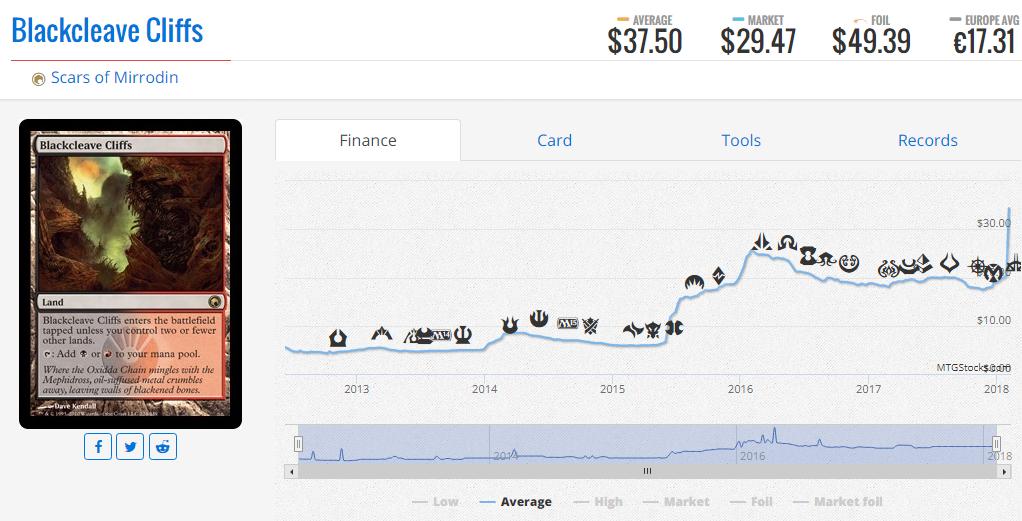Toggle the Average price series
Viewport: 1022px width, 521px height.
point(516,501)
